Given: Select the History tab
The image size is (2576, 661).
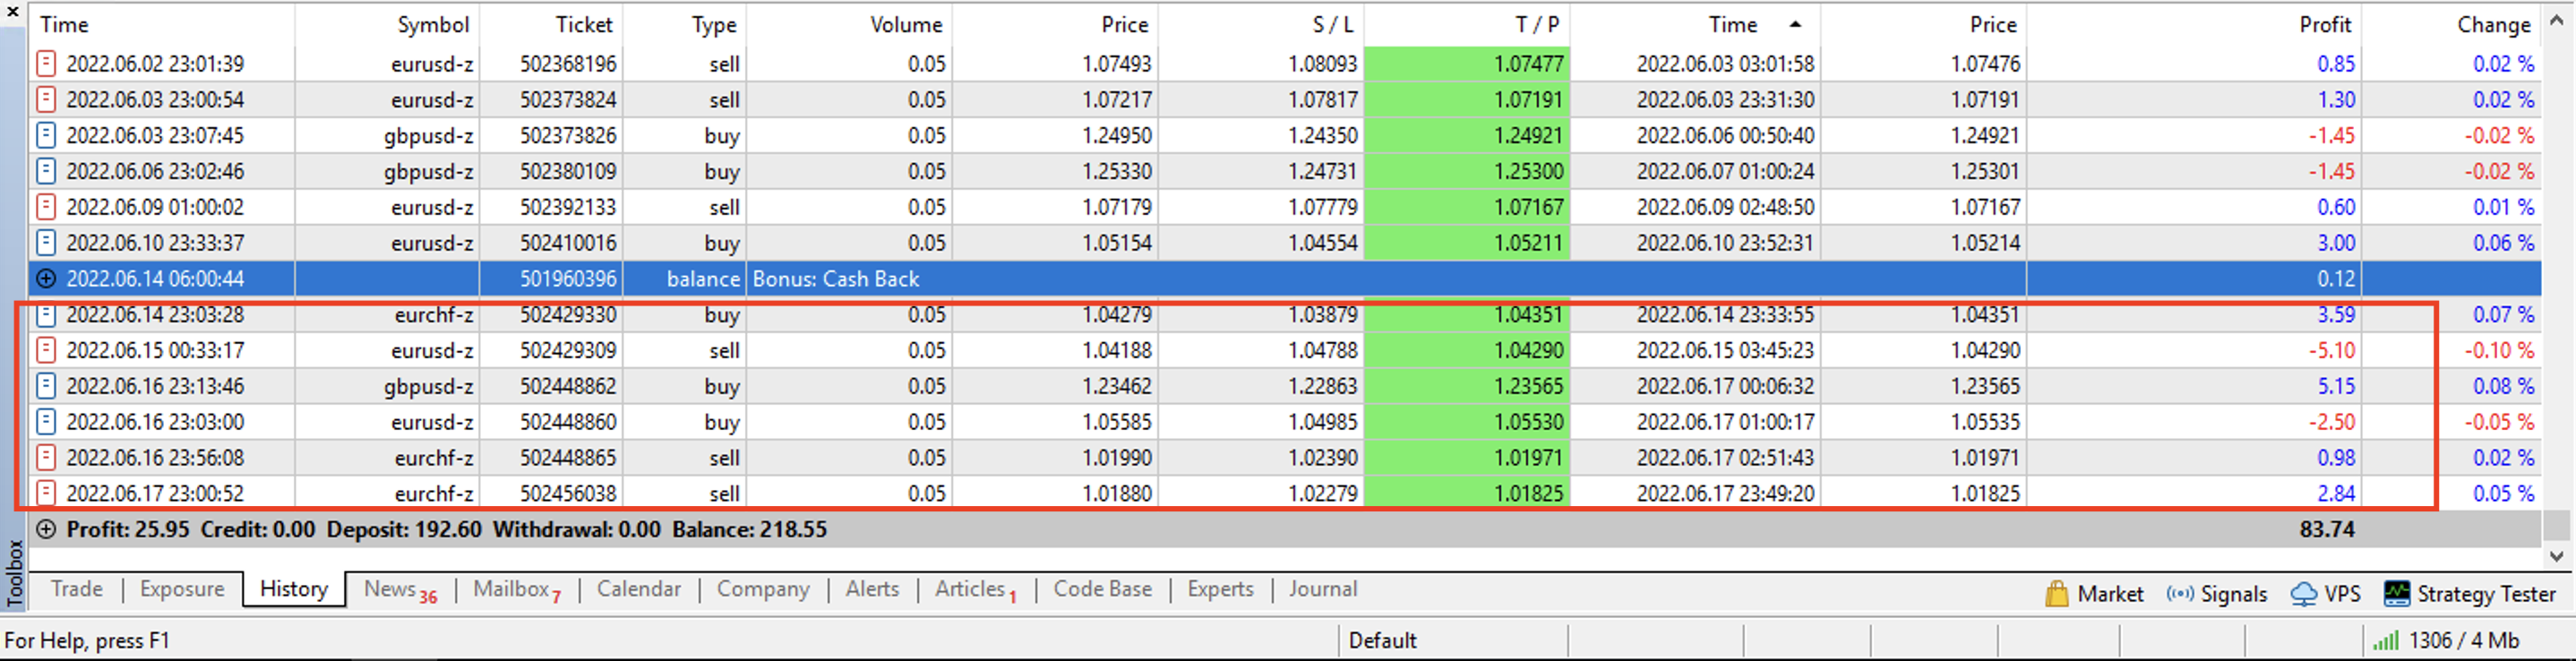Looking at the screenshot, I should pyautogui.click(x=294, y=589).
